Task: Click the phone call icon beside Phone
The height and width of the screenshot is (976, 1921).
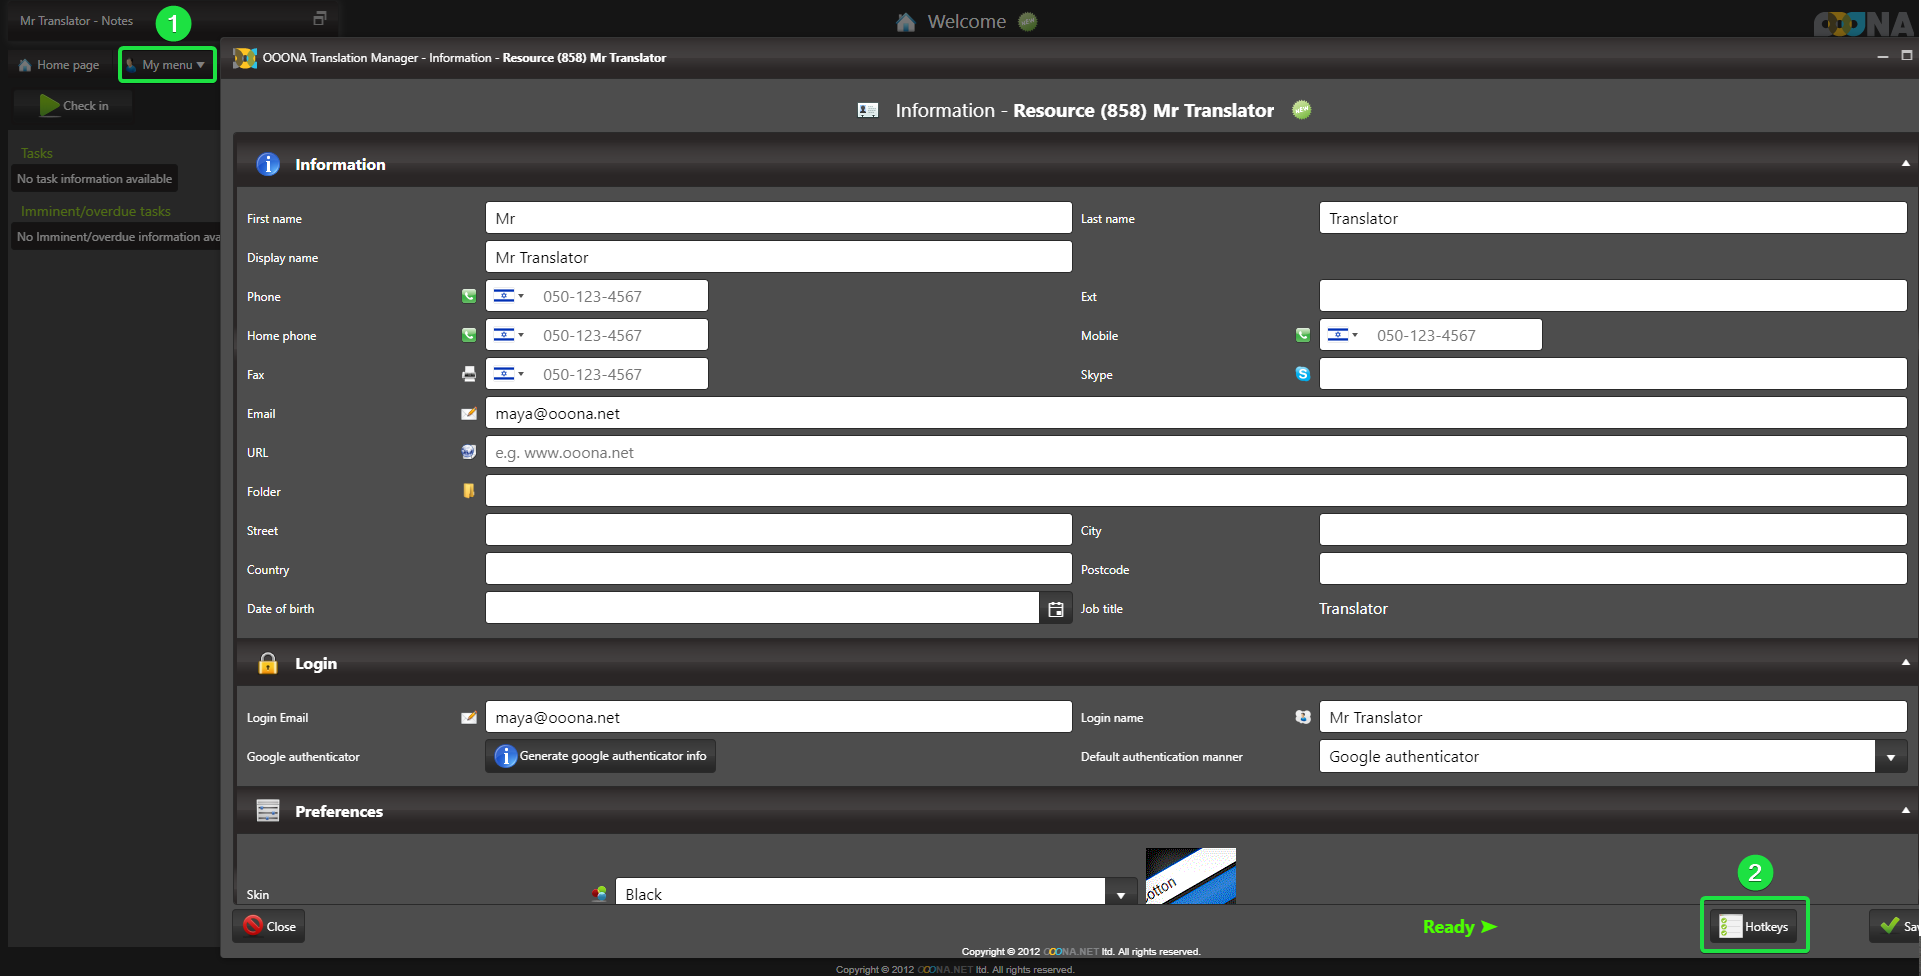Action: click(468, 296)
